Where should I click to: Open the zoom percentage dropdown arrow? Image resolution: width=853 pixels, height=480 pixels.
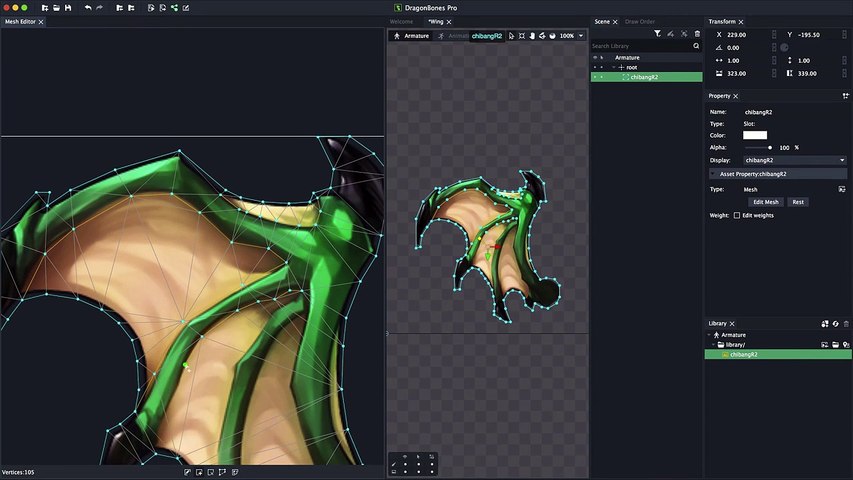[581, 36]
